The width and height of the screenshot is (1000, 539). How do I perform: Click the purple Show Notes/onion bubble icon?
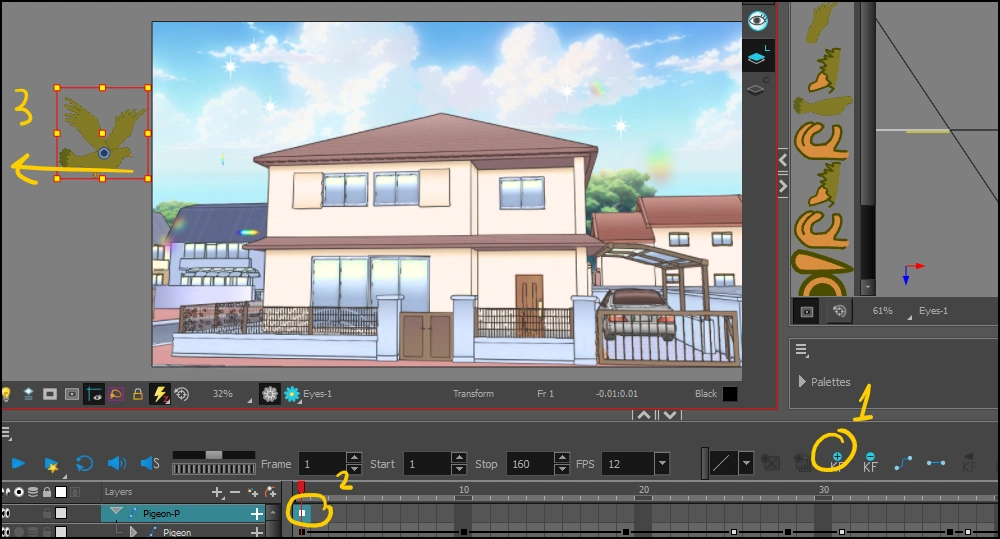pyautogui.click(x=115, y=394)
